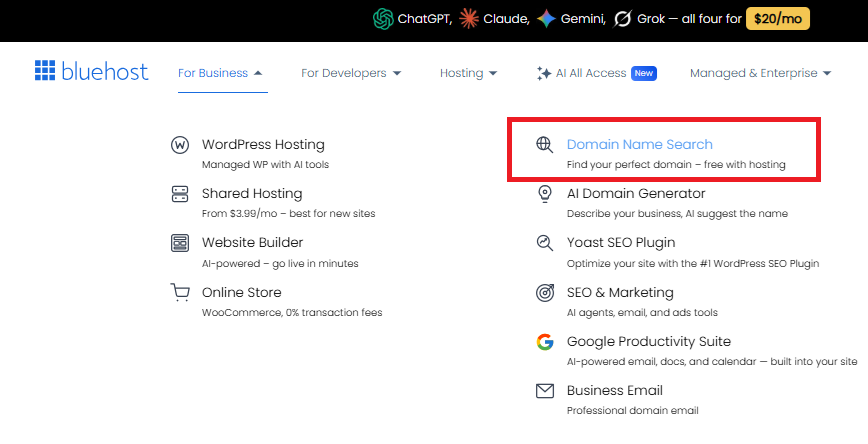Click 'AI-powered – go live in minutes'
Image resolution: width=868 pixels, height=444 pixels.
[x=280, y=264]
